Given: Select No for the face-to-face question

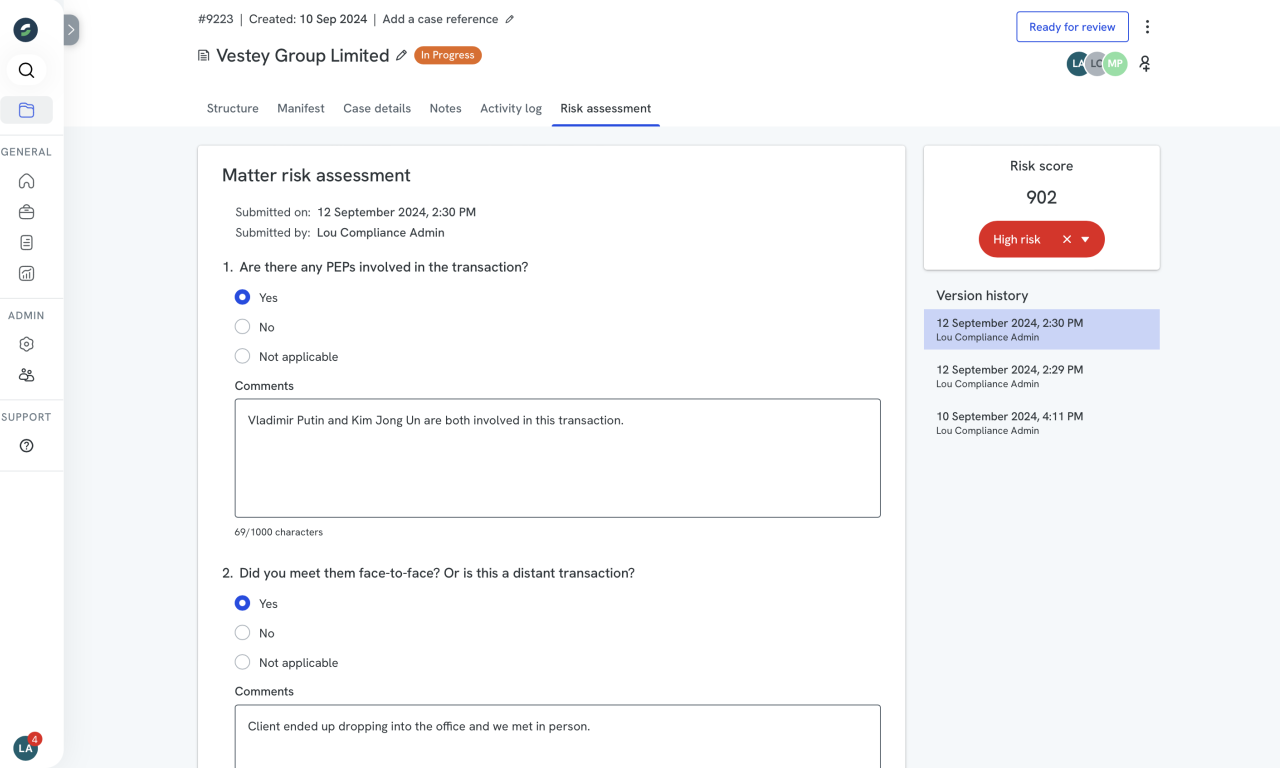Looking at the screenshot, I should (242, 633).
